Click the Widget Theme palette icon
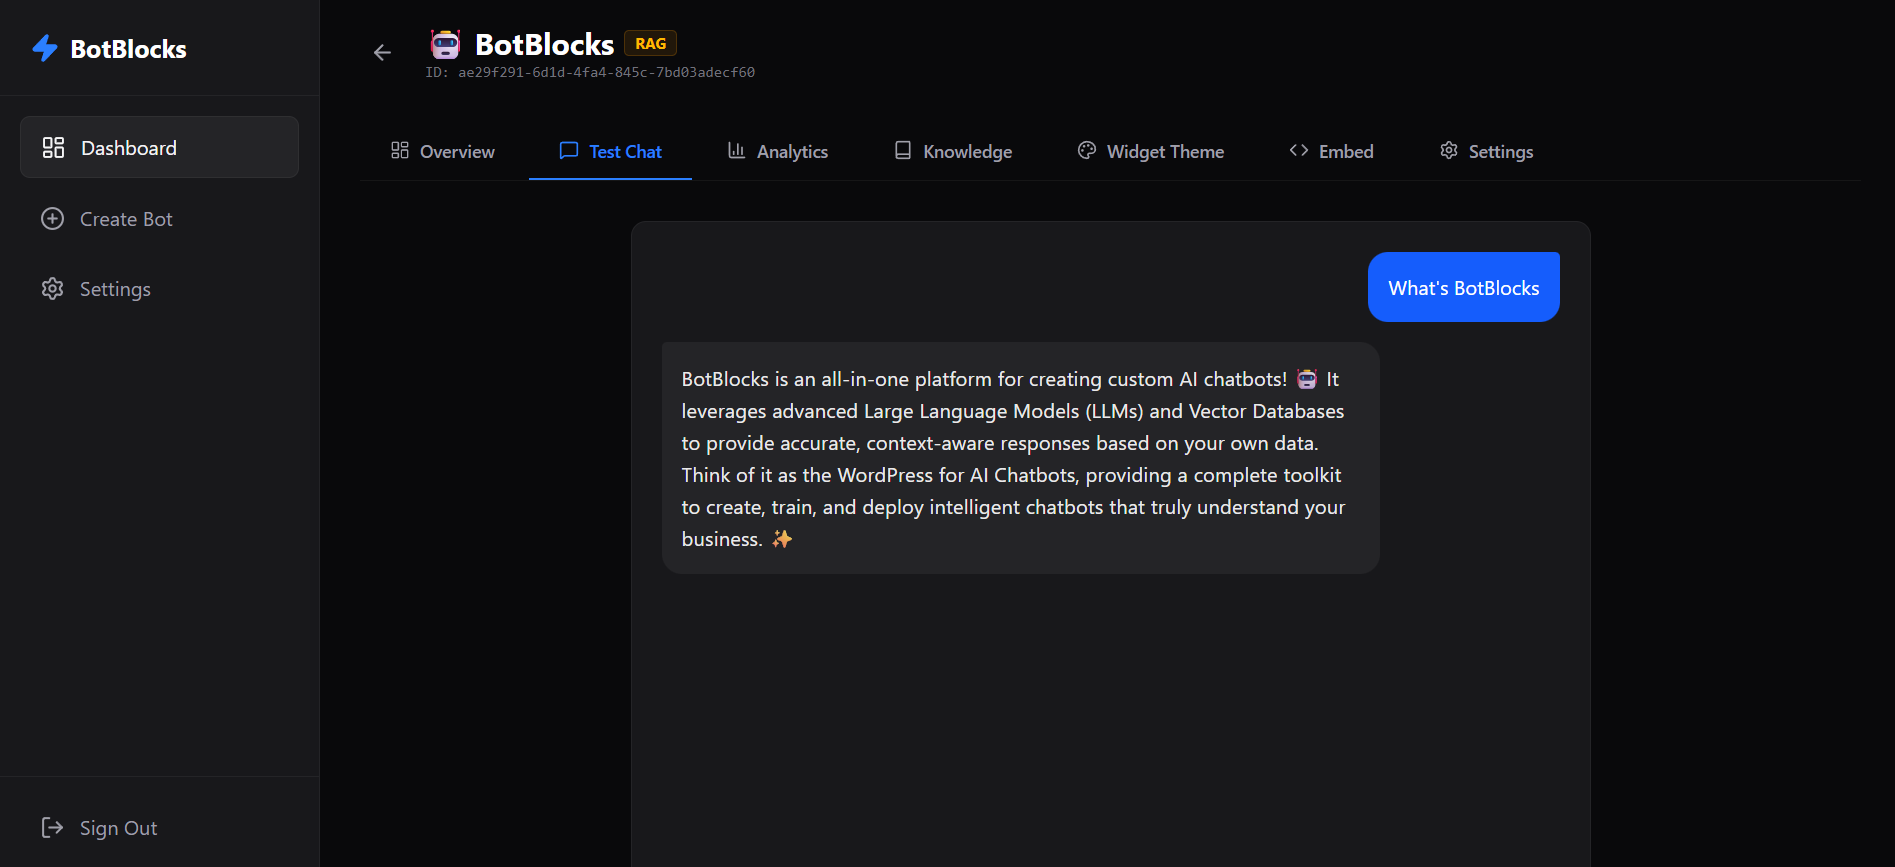Image resolution: width=1895 pixels, height=867 pixels. point(1087,150)
